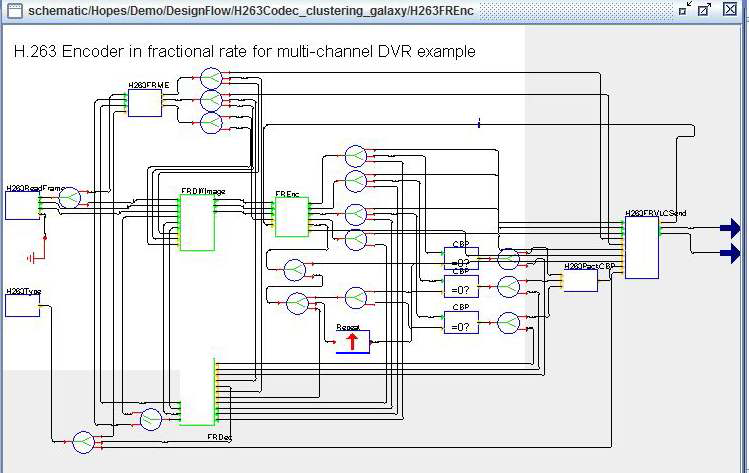Image resolution: width=749 pixels, height=473 pixels.
Task: Click the fork node right of H263ReadFrame
Action: coord(69,198)
